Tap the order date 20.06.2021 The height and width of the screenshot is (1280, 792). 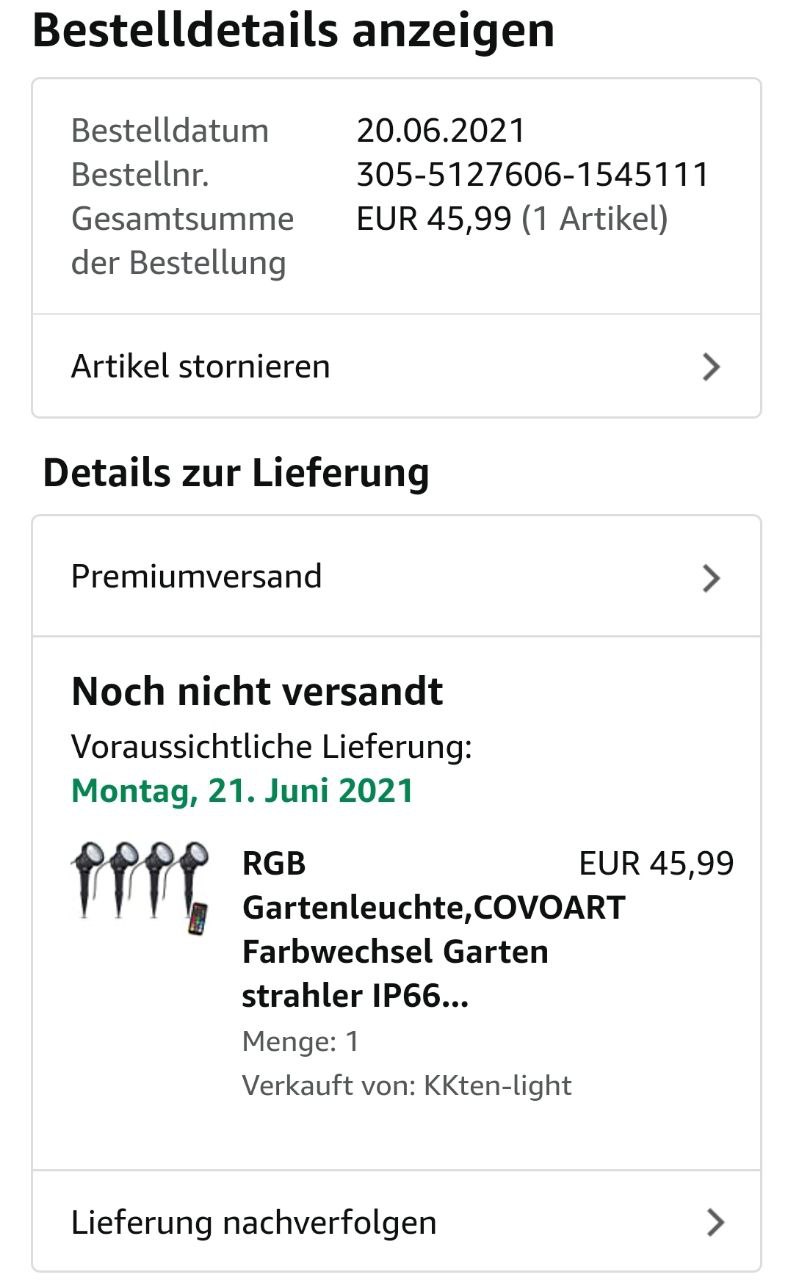click(440, 130)
